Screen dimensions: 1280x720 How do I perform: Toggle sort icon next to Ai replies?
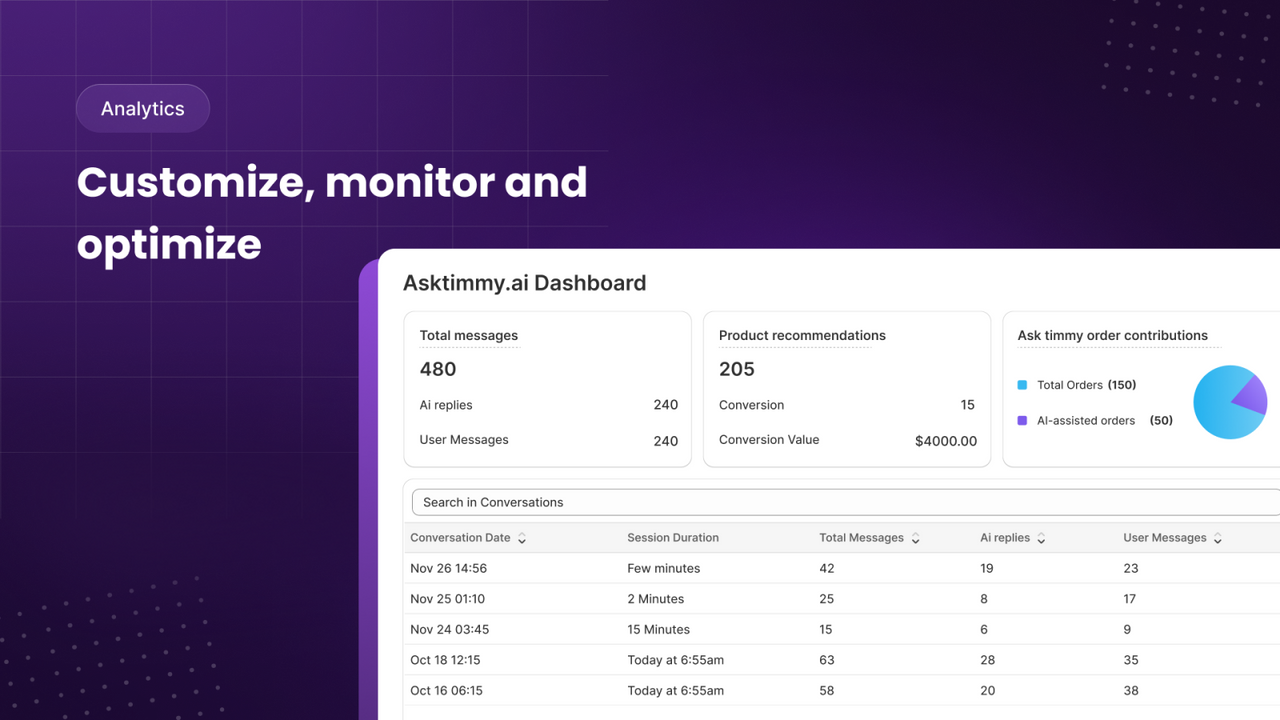click(1041, 538)
